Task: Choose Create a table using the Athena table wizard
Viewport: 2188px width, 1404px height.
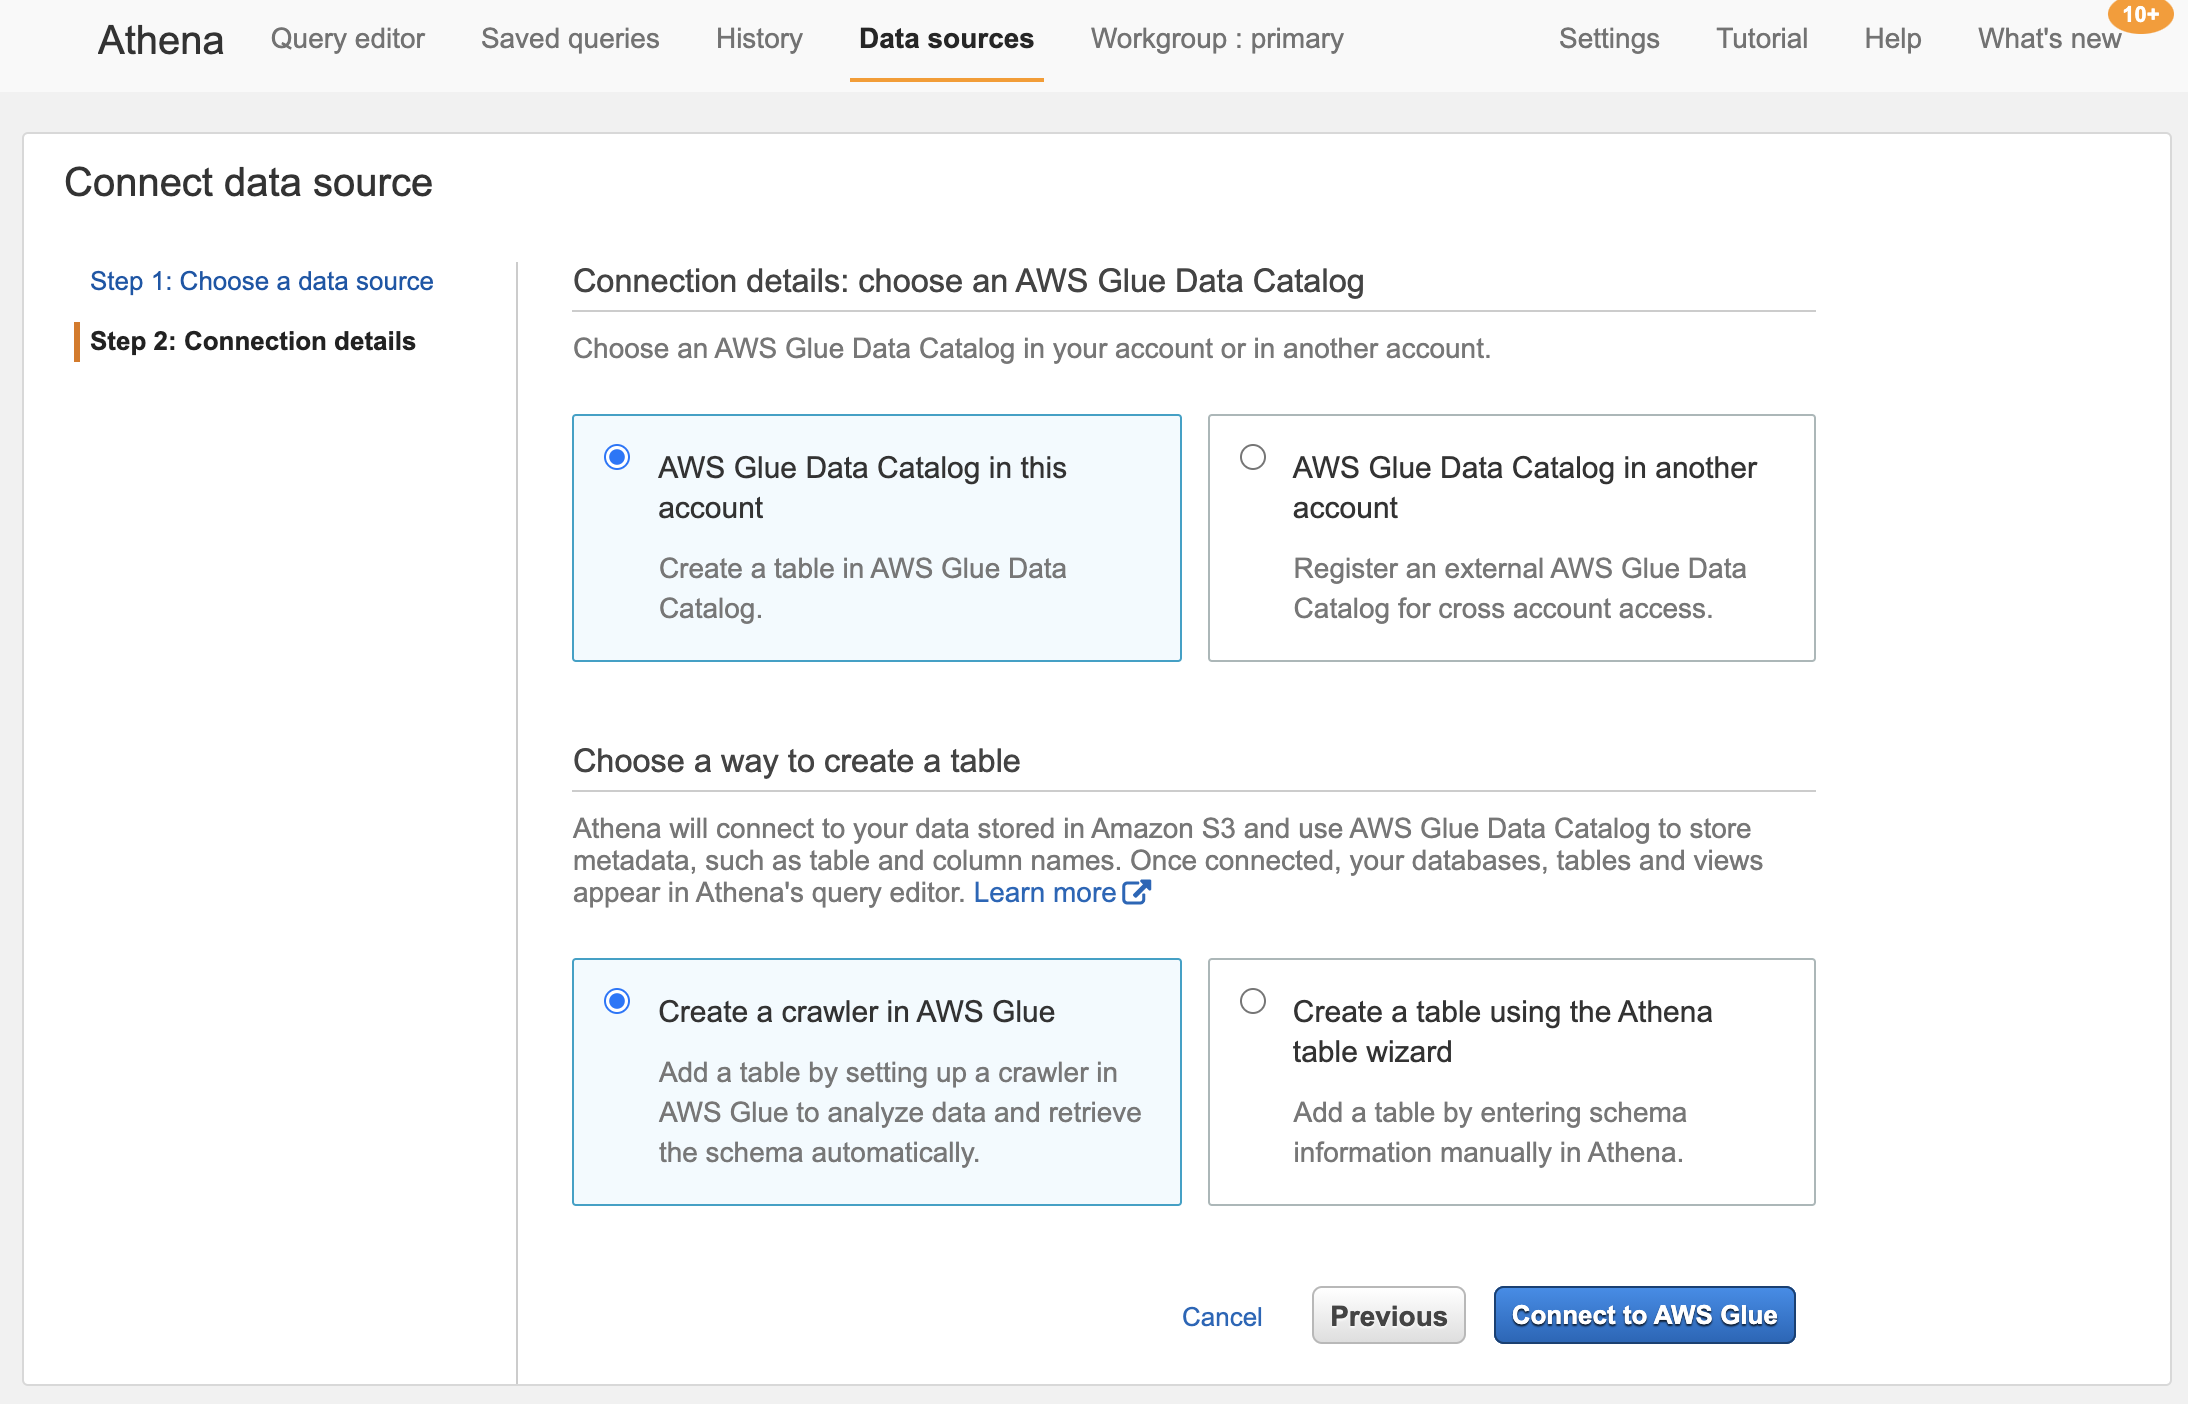Action: (1252, 1000)
